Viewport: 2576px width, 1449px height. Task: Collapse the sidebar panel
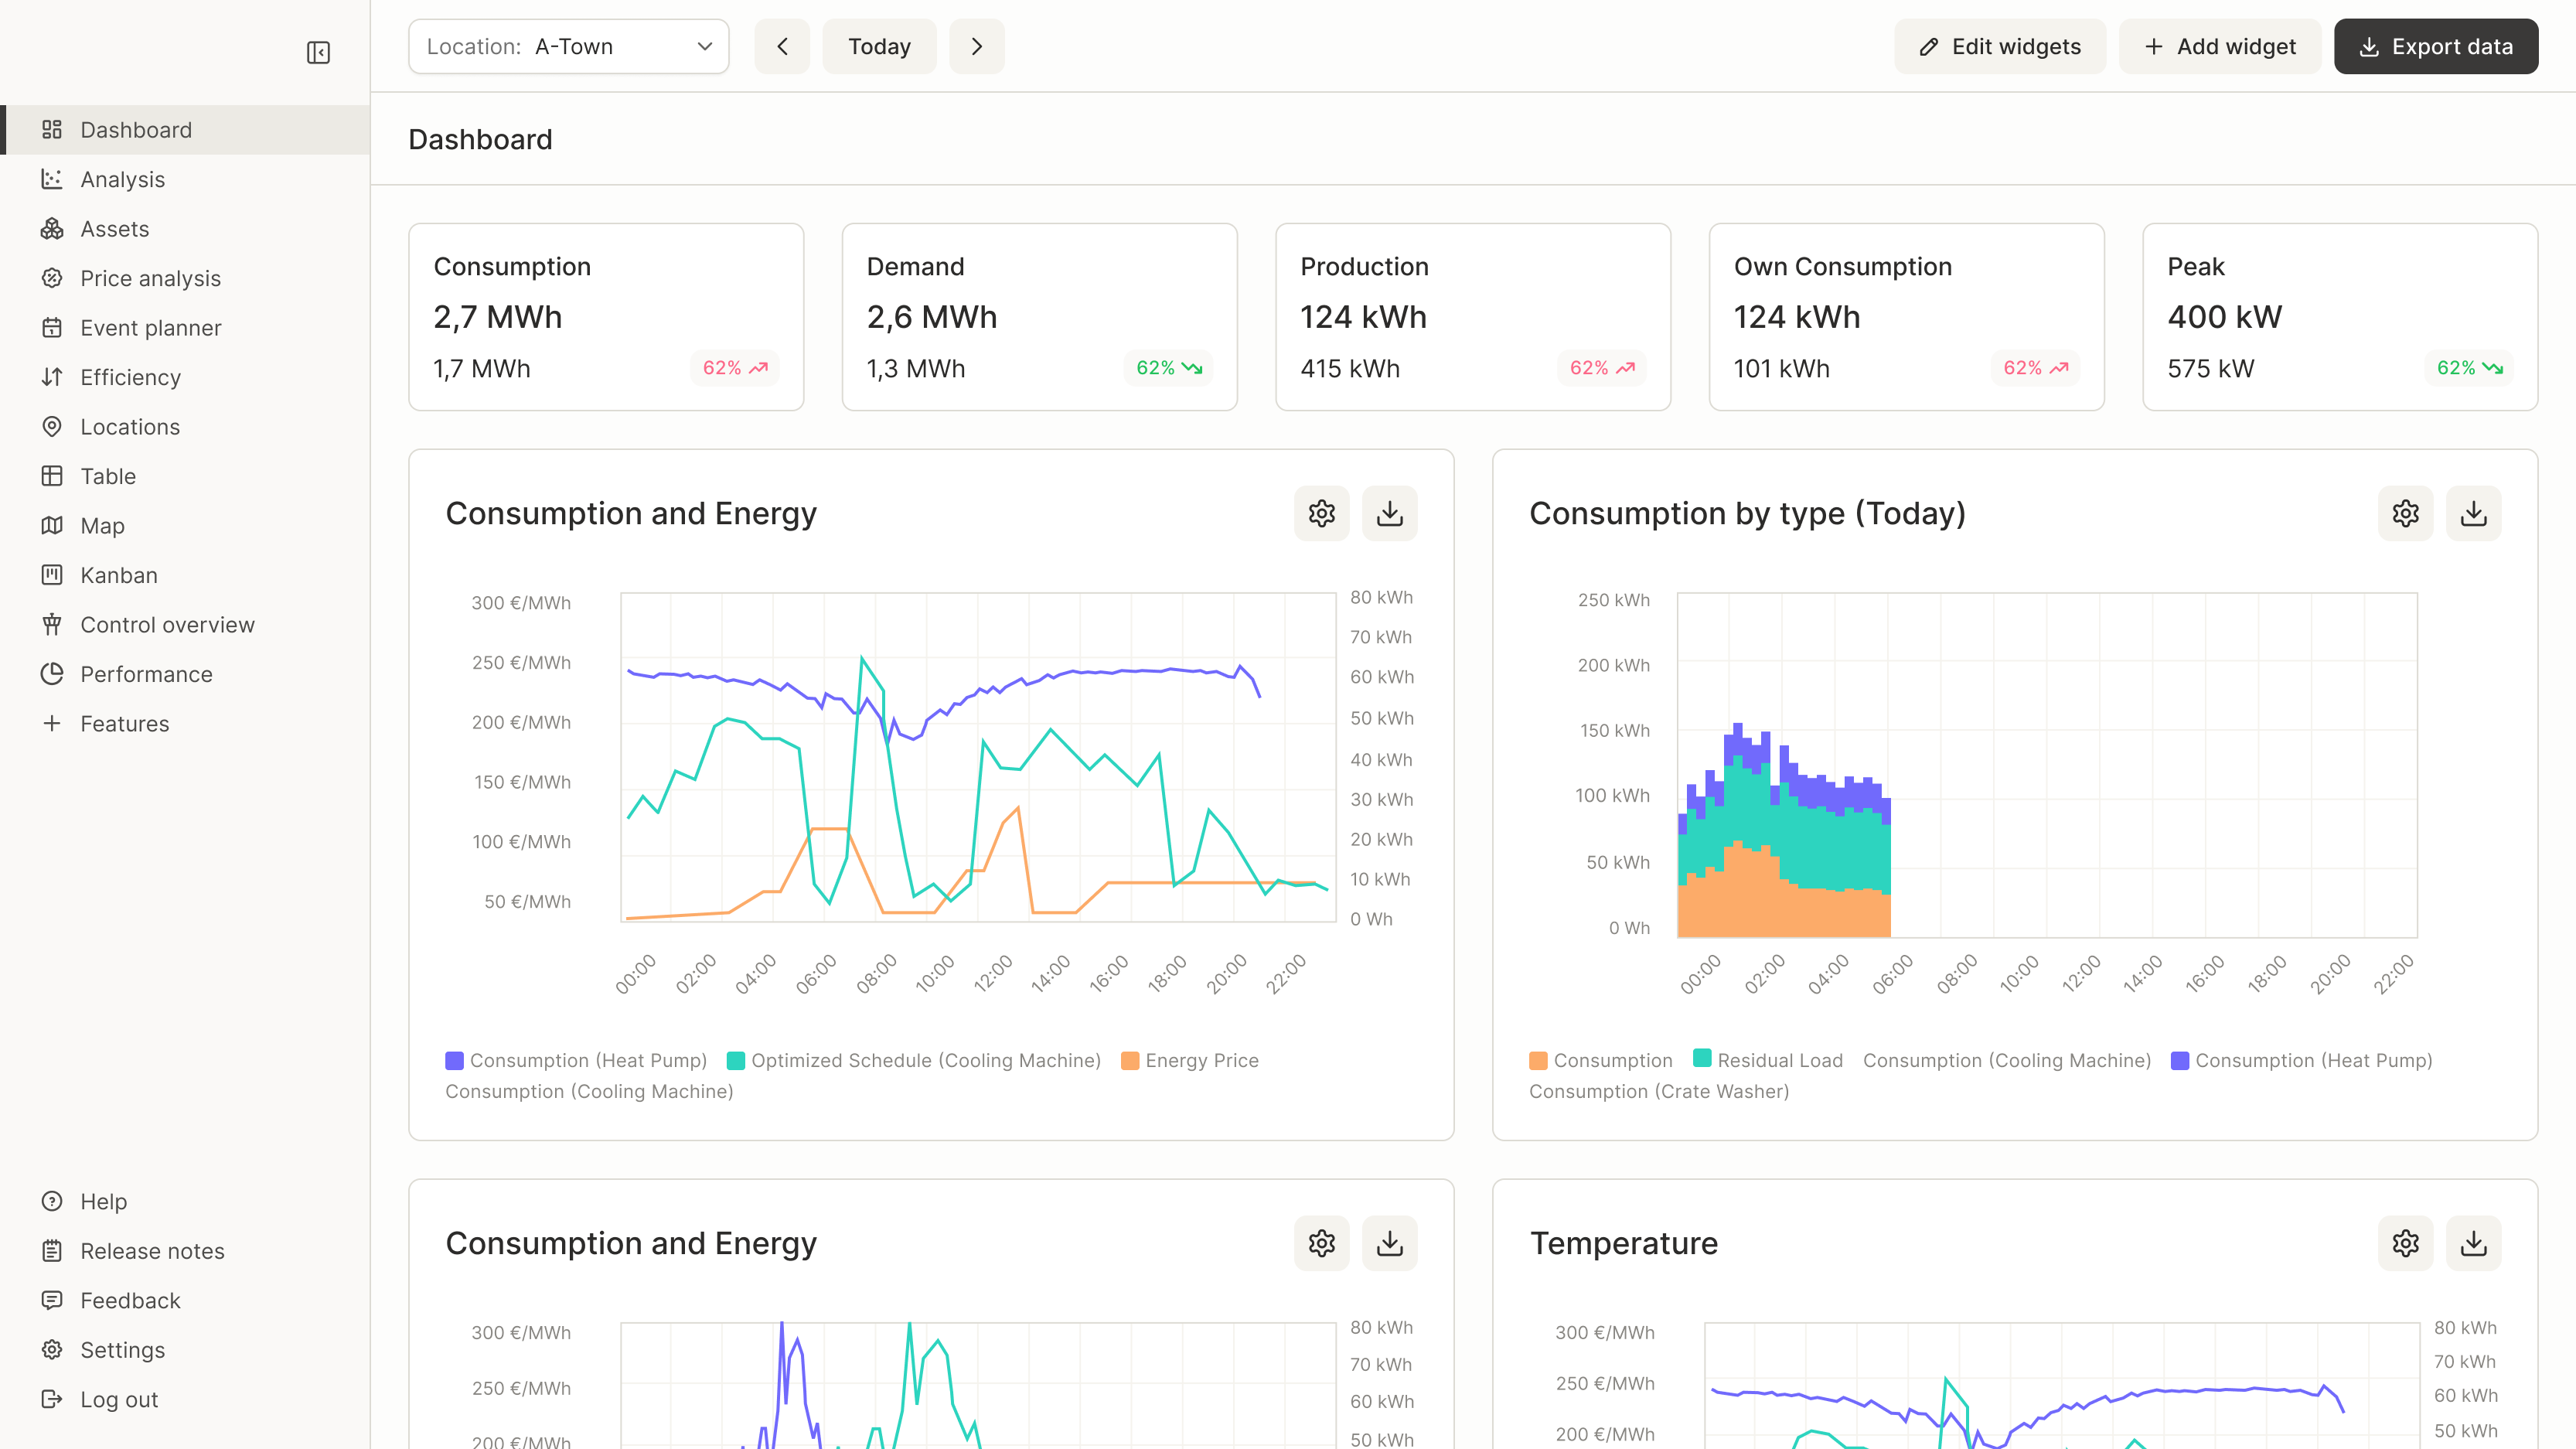(x=318, y=51)
